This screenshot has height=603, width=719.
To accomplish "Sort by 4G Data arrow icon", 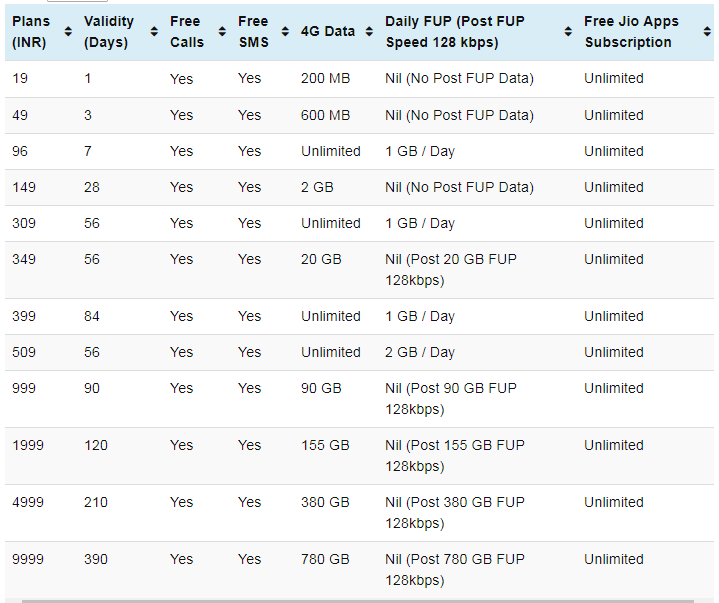I will point(369,31).
